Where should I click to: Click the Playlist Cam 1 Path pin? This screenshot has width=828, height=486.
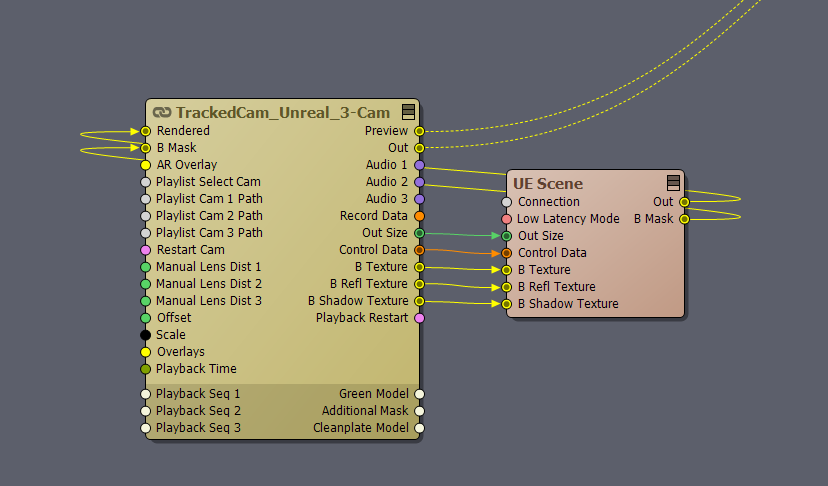click(x=146, y=199)
